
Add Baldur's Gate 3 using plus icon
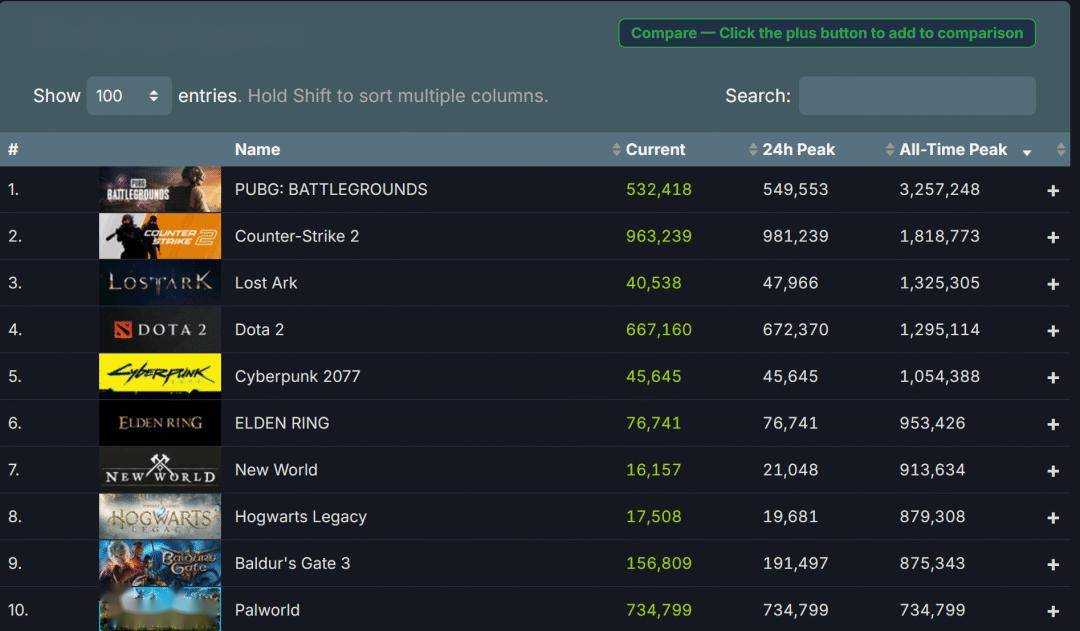pos(1052,564)
